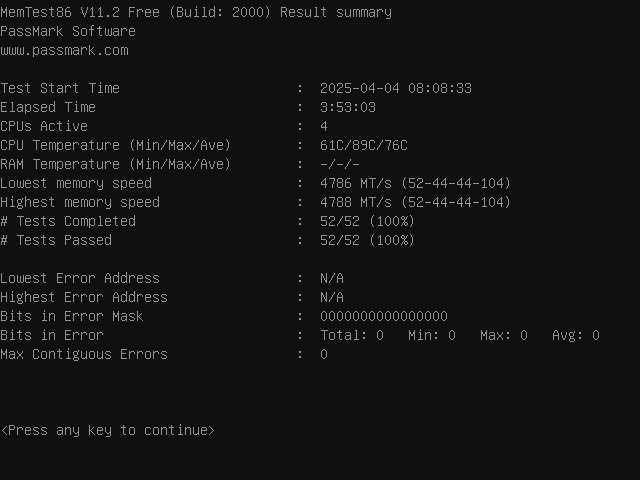
Task: Click the Tests Passed 52/52 value
Action: pyautogui.click(x=367, y=240)
